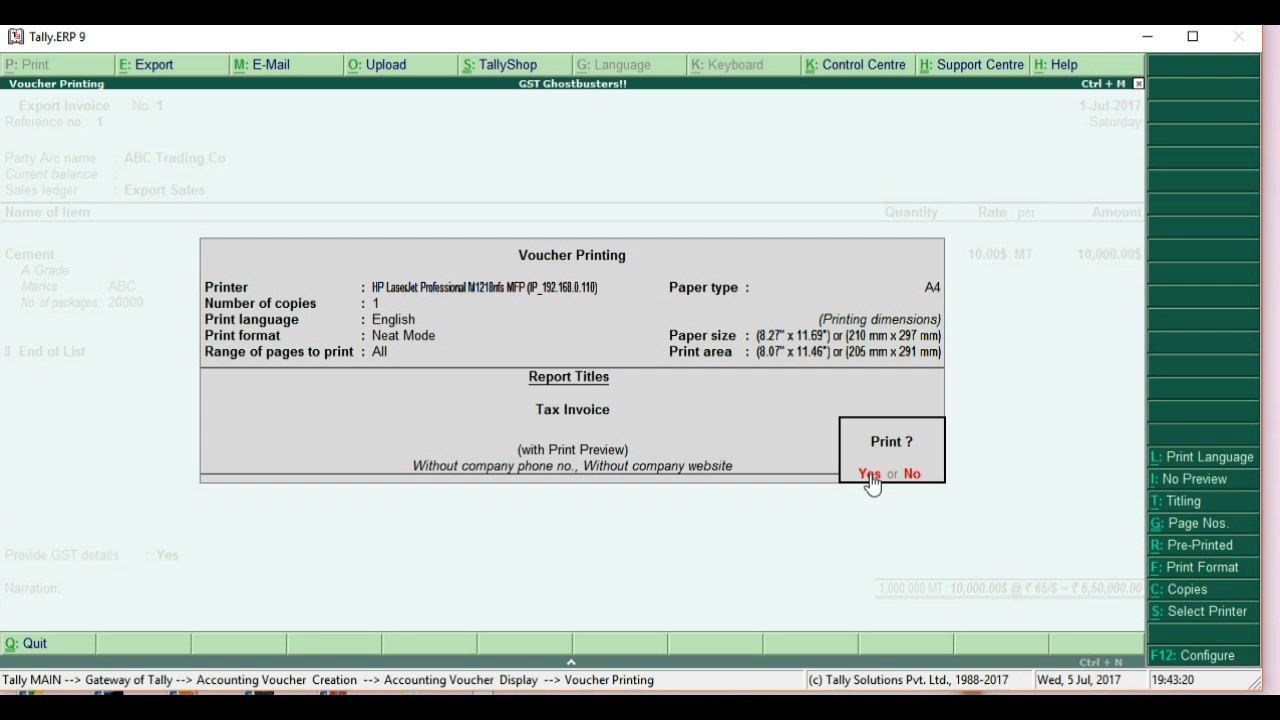Click the Tally.ERP 9 app icon in title bar
This screenshot has width=1280, height=720.
click(15, 37)
